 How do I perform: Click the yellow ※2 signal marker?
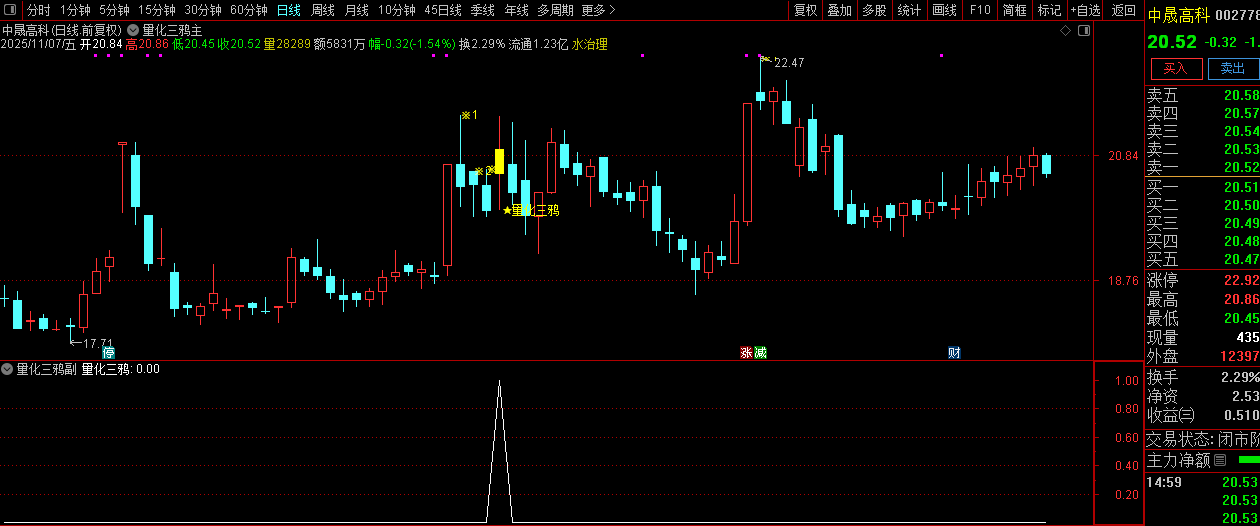click(x=484, y=171)
